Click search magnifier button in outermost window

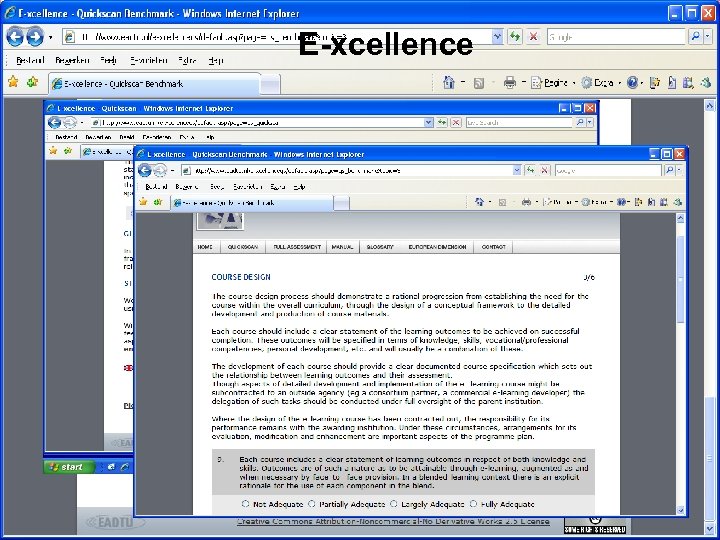(x=695, y=37)
